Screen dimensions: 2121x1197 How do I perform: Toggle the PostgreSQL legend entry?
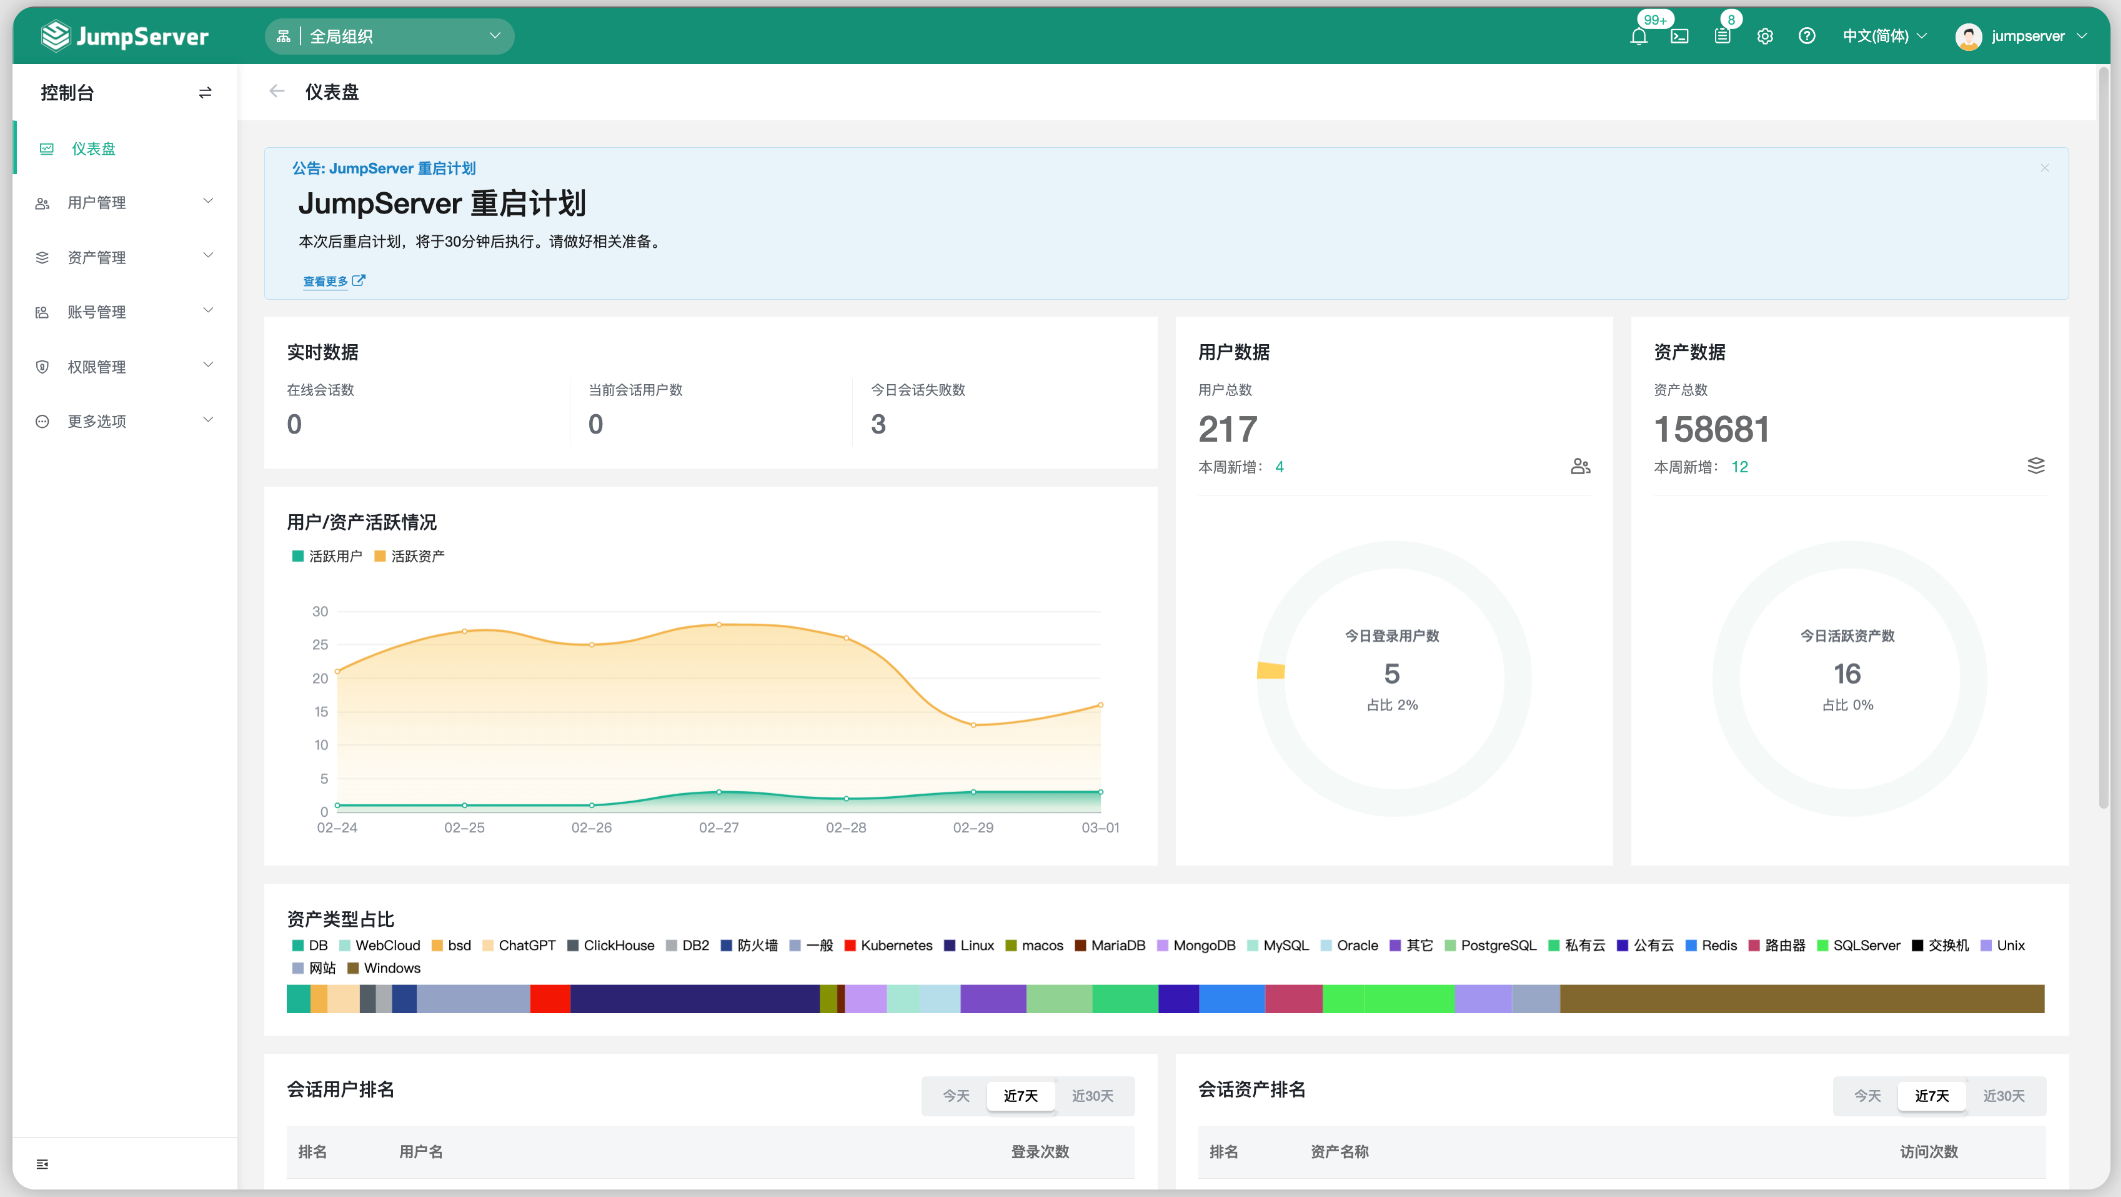click(1490, 946)
